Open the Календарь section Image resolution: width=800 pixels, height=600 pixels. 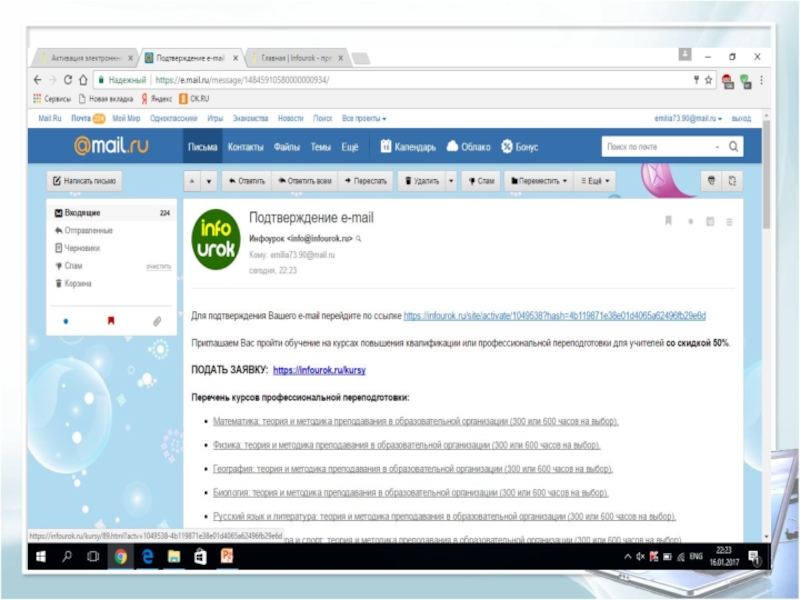pyautogui.click(x=408, y=147)
